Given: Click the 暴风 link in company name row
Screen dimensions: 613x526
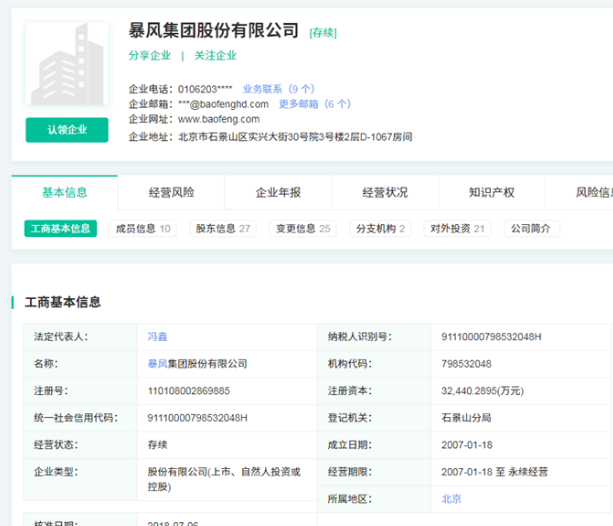Looking at the screenshot, I should [x=158, y=364].
